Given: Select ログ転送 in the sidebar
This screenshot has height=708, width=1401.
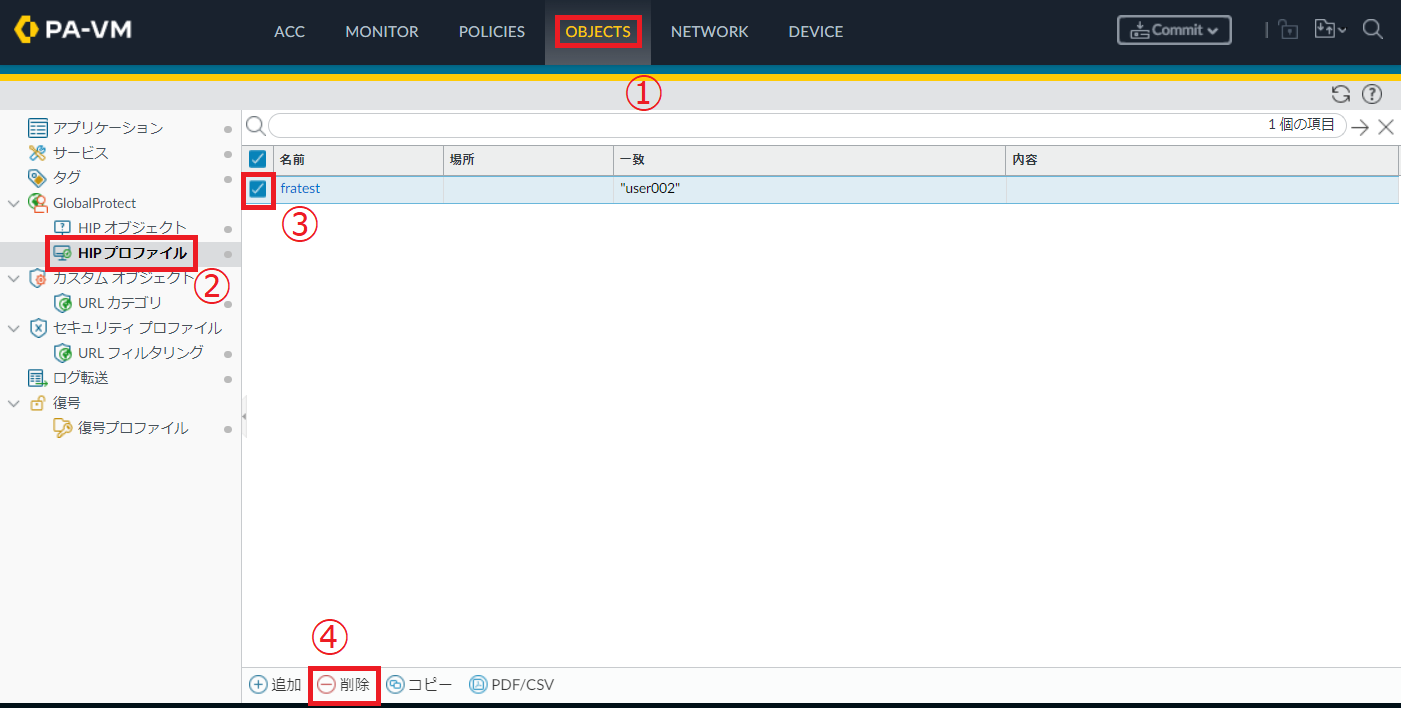Looking at the screenshot, I should (x=81, y=378).
